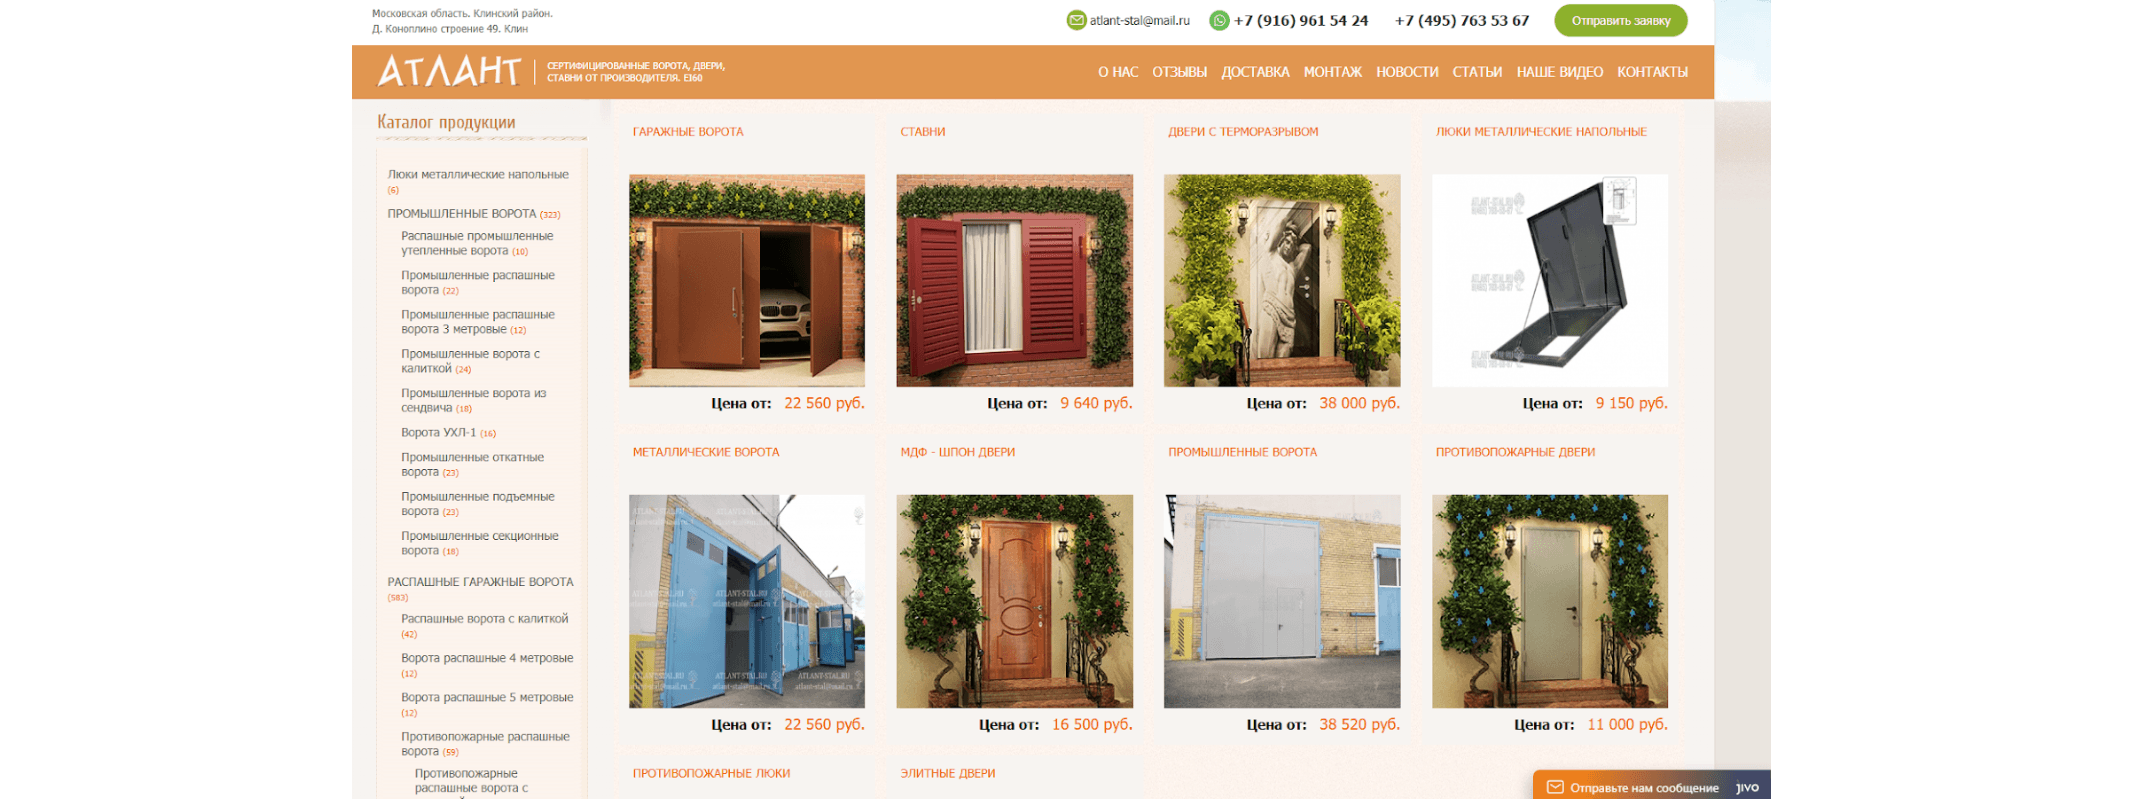Screen dimensions: 2143x800
Task: Select ПРОМЫШЛЕННЫЕ ВОРОТА in the catalog sidebar
Action: pyautogui.click(x=462, y=214)
